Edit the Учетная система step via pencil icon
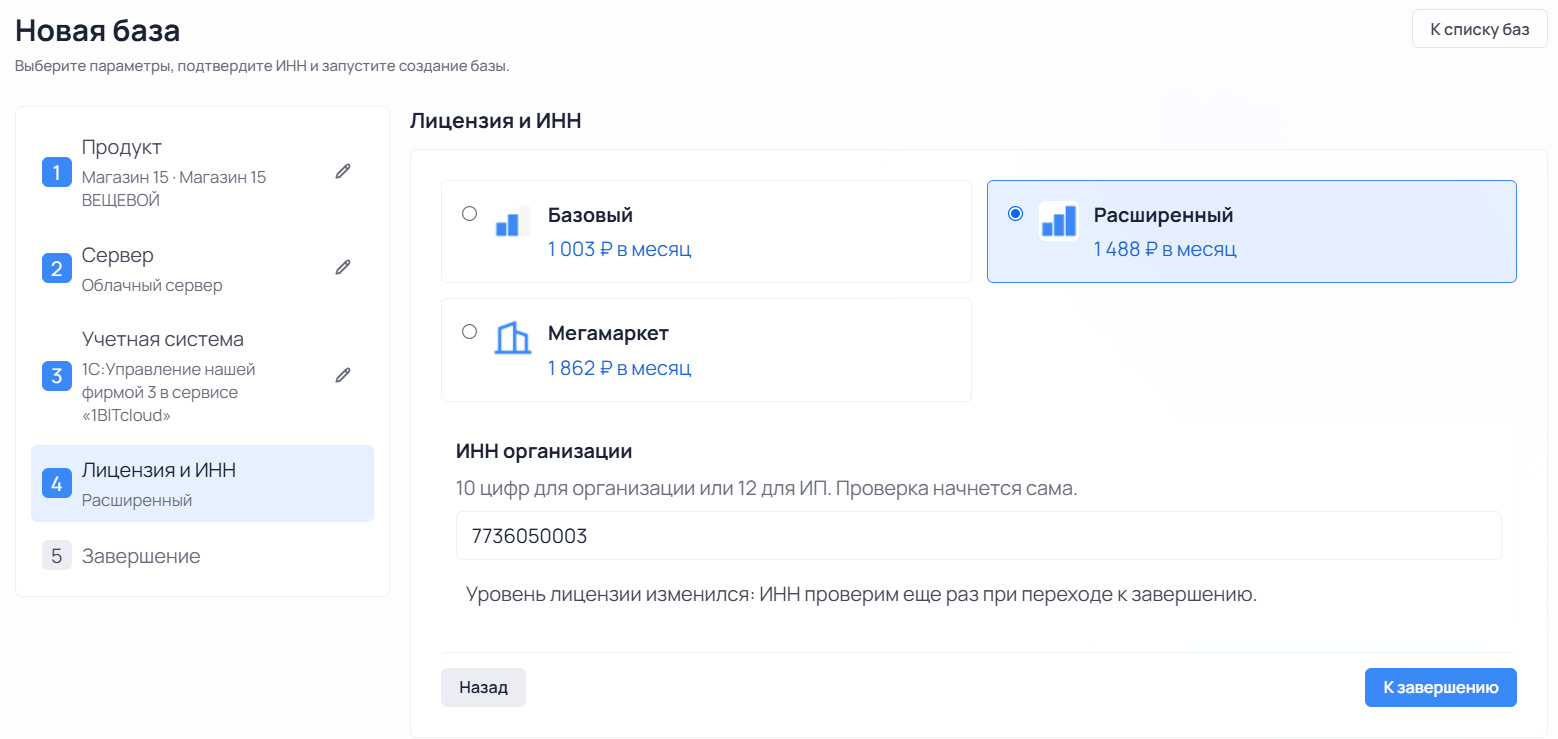Image resolution: width=1558 pixels, height=739 pixels. (343, 375)
